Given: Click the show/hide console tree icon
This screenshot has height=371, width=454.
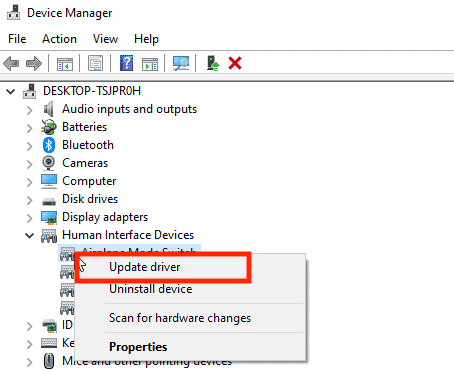Looking at the screenshot, I should 65,63.
